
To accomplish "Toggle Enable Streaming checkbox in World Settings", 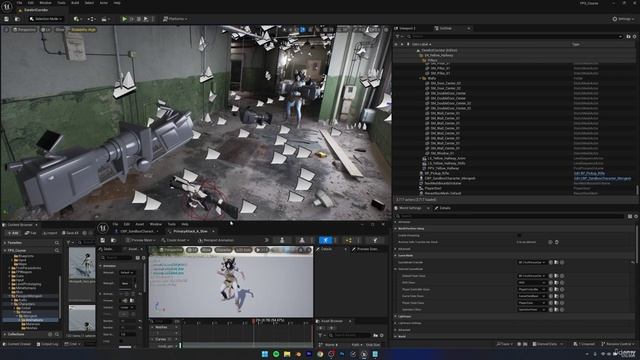I will coord(519,236).
